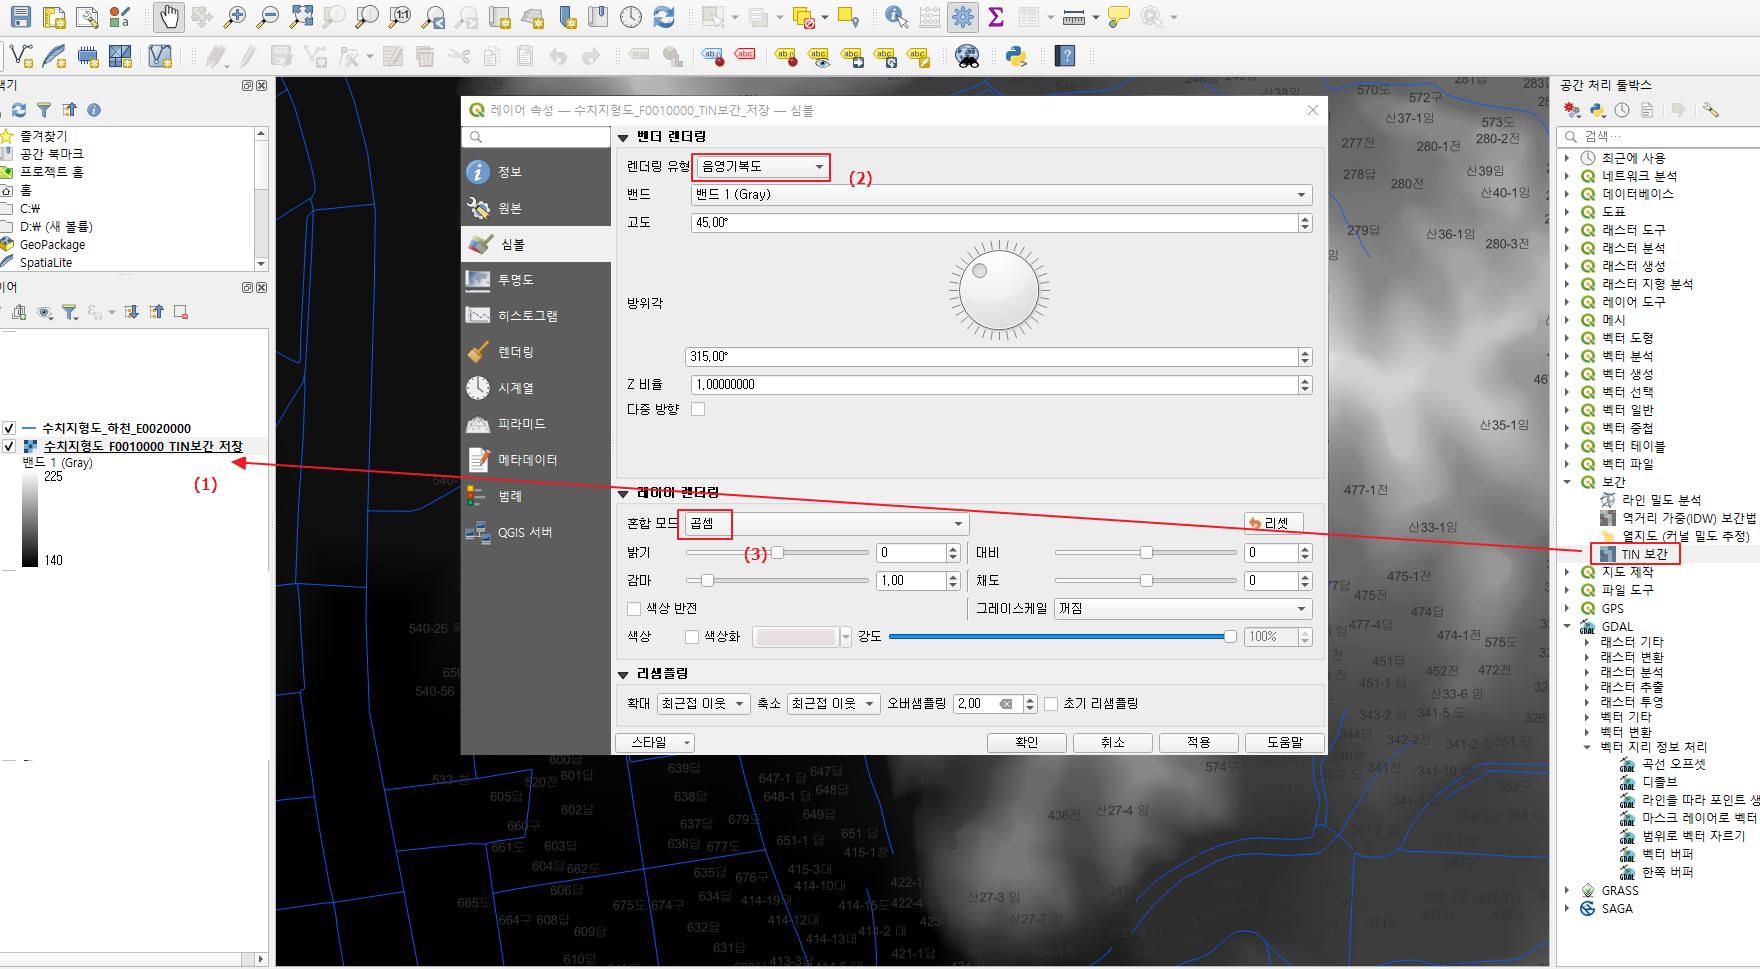Click the 리셋 button
The height and width of the screenshot is (969, 1760).
[1275, 523]
